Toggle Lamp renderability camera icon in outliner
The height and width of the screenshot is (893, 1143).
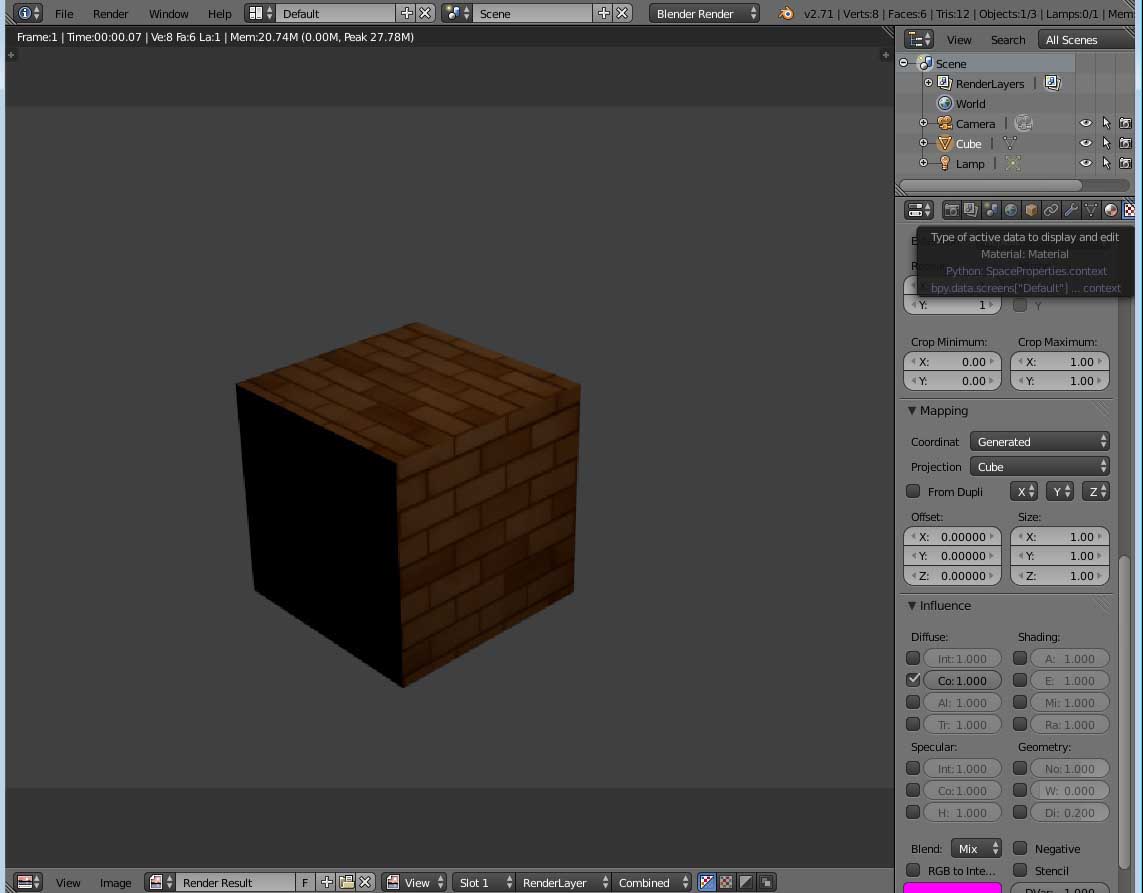pyautogui.click(x=1125, y=163)
